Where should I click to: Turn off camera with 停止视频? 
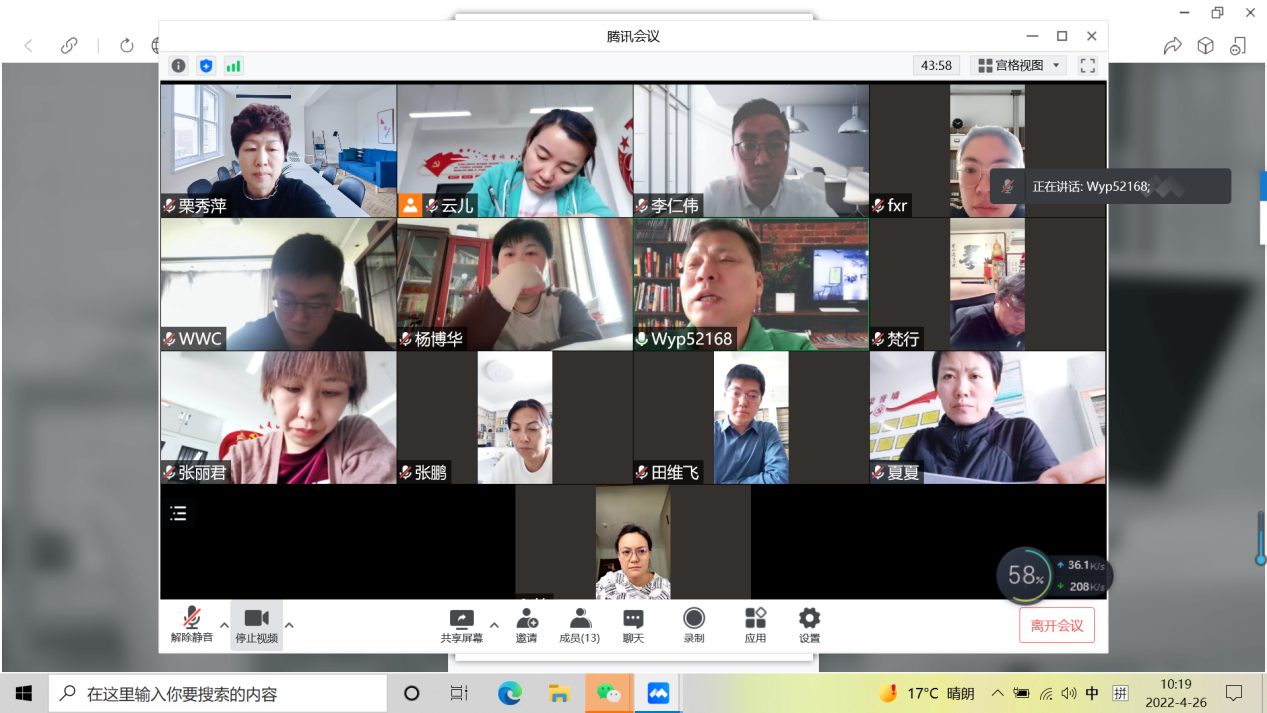(x=256, y=625)
